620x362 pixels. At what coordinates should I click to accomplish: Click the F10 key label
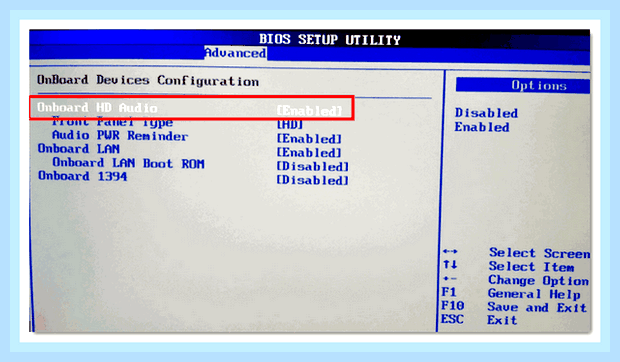coord(453,305)
